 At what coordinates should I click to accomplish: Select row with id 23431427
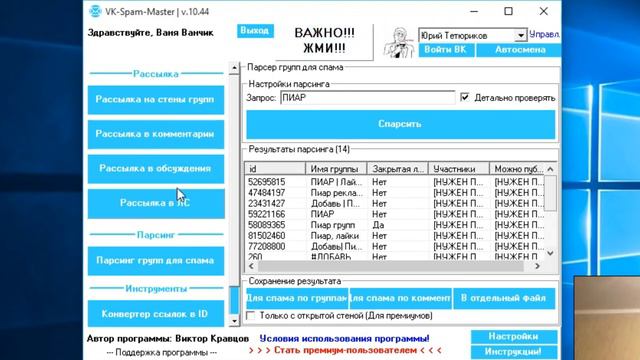click(x=394, y=203)
